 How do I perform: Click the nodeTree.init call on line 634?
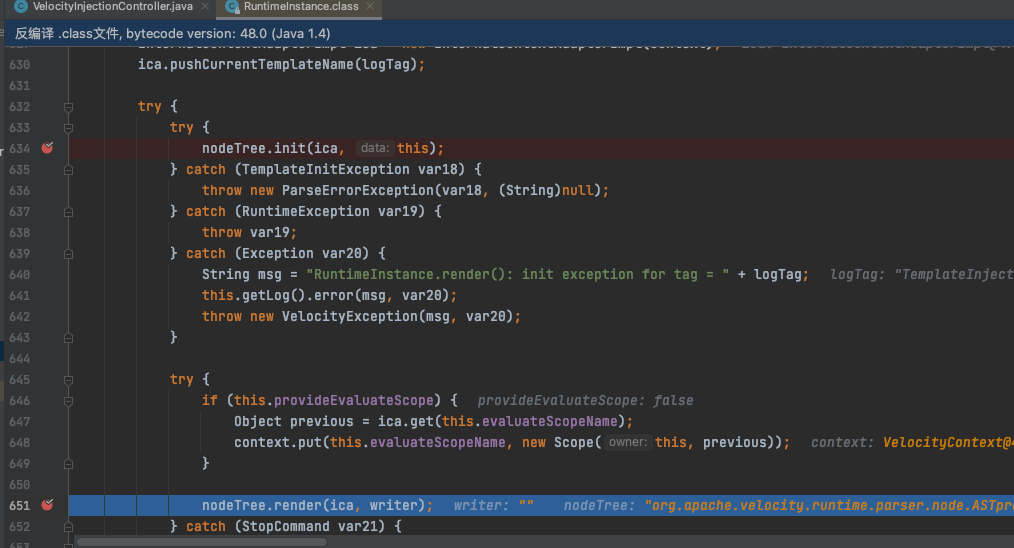[253, 148]
